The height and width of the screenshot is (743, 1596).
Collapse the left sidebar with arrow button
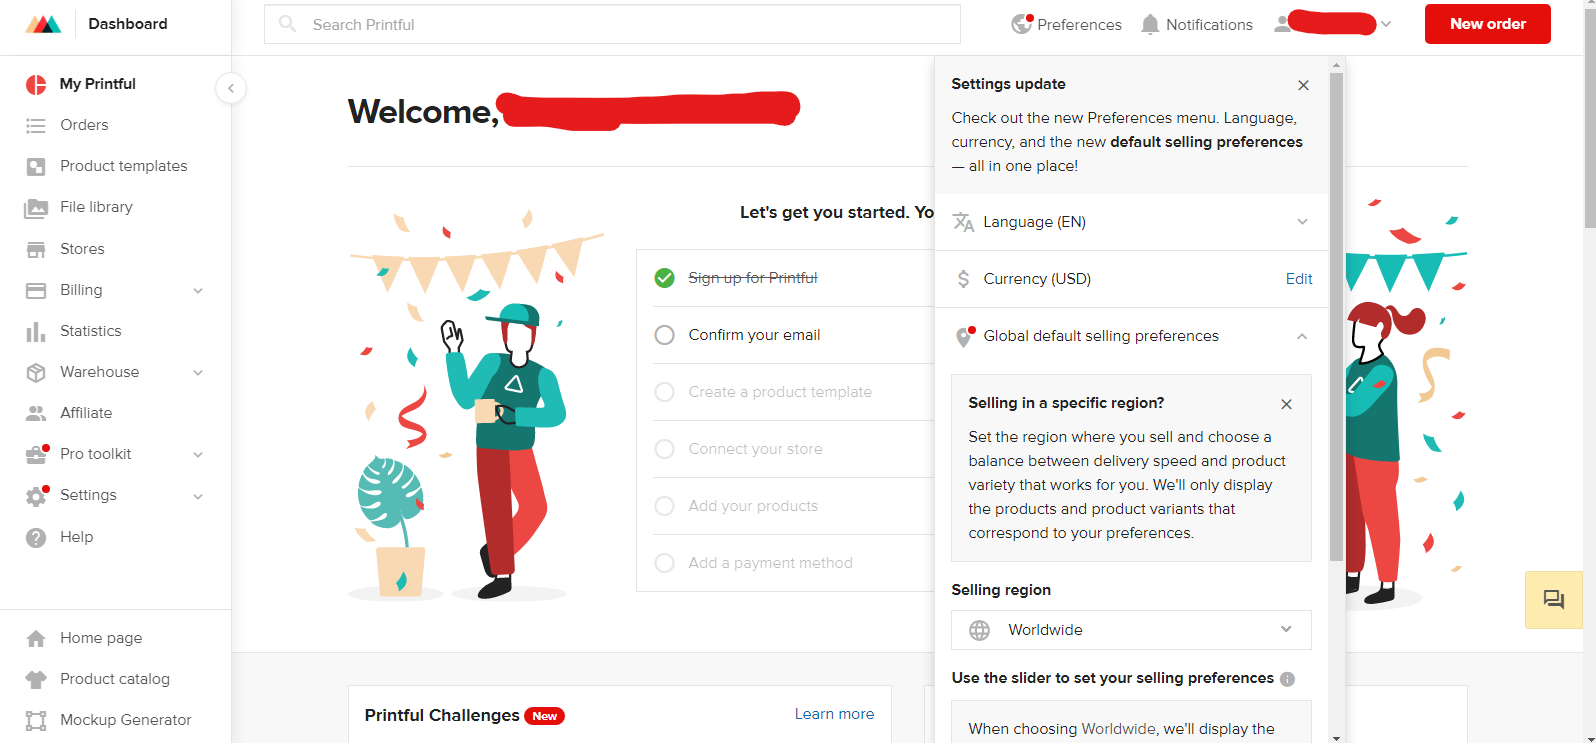pos(231,88)
